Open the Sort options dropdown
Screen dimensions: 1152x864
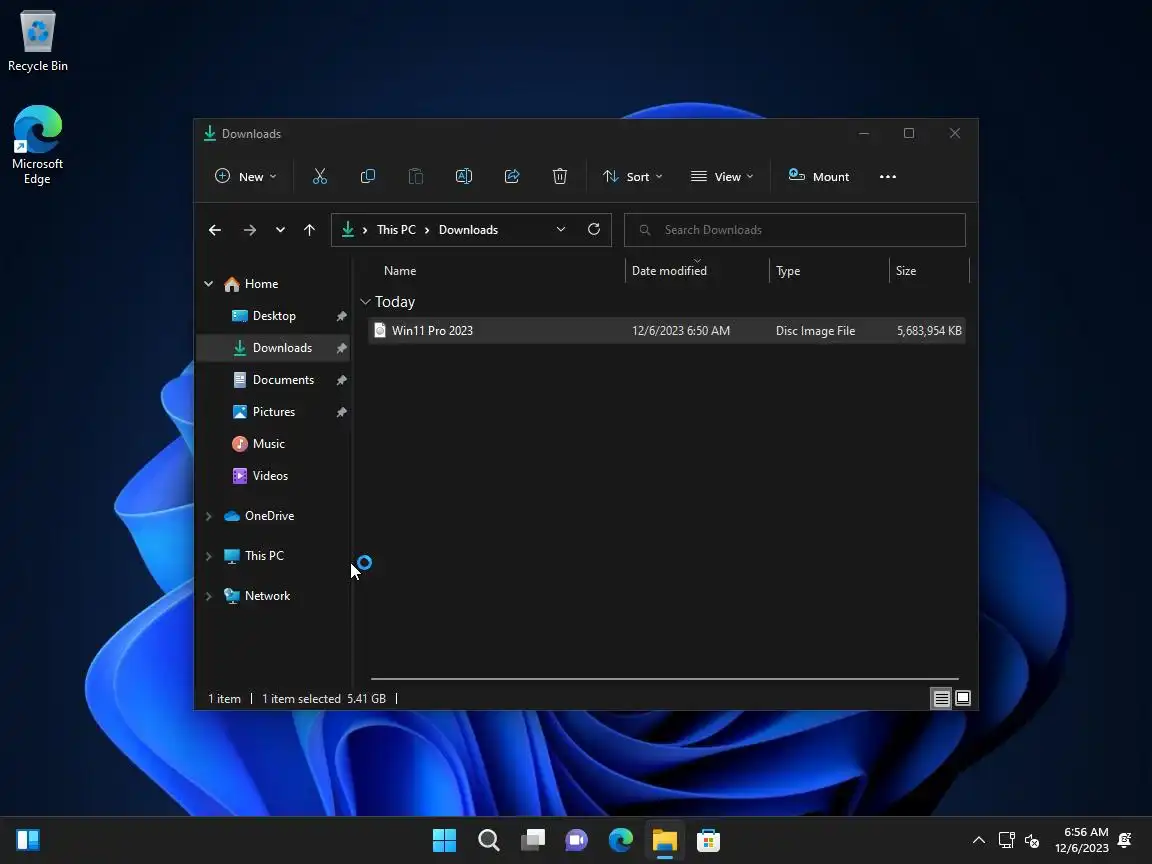tap(633, 176)
